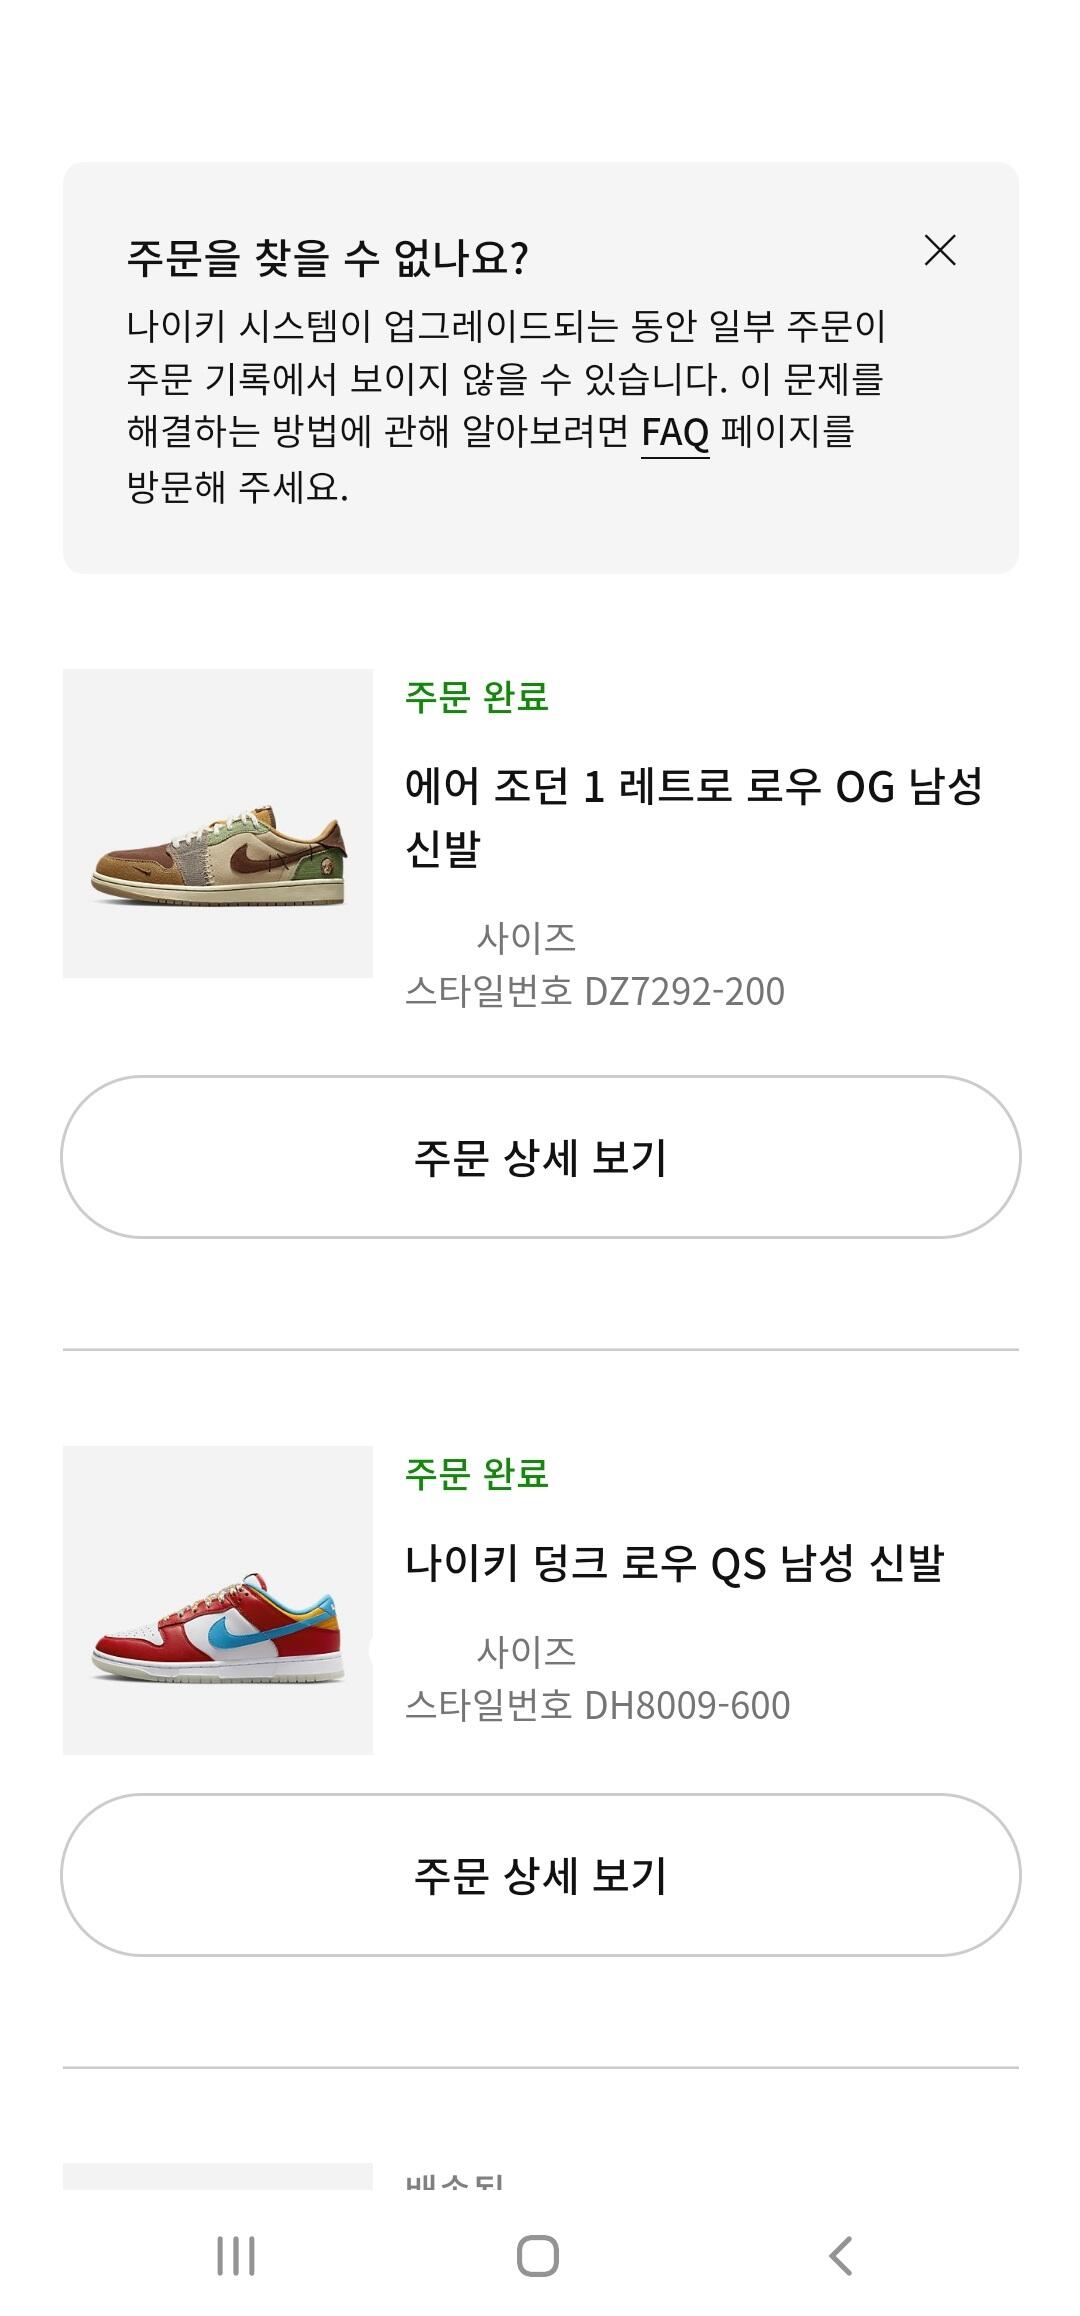Tap the 사이즈 label under the Air Jordan title
Viewport: 1080px width, 2316px height.
tap(526, 938)
